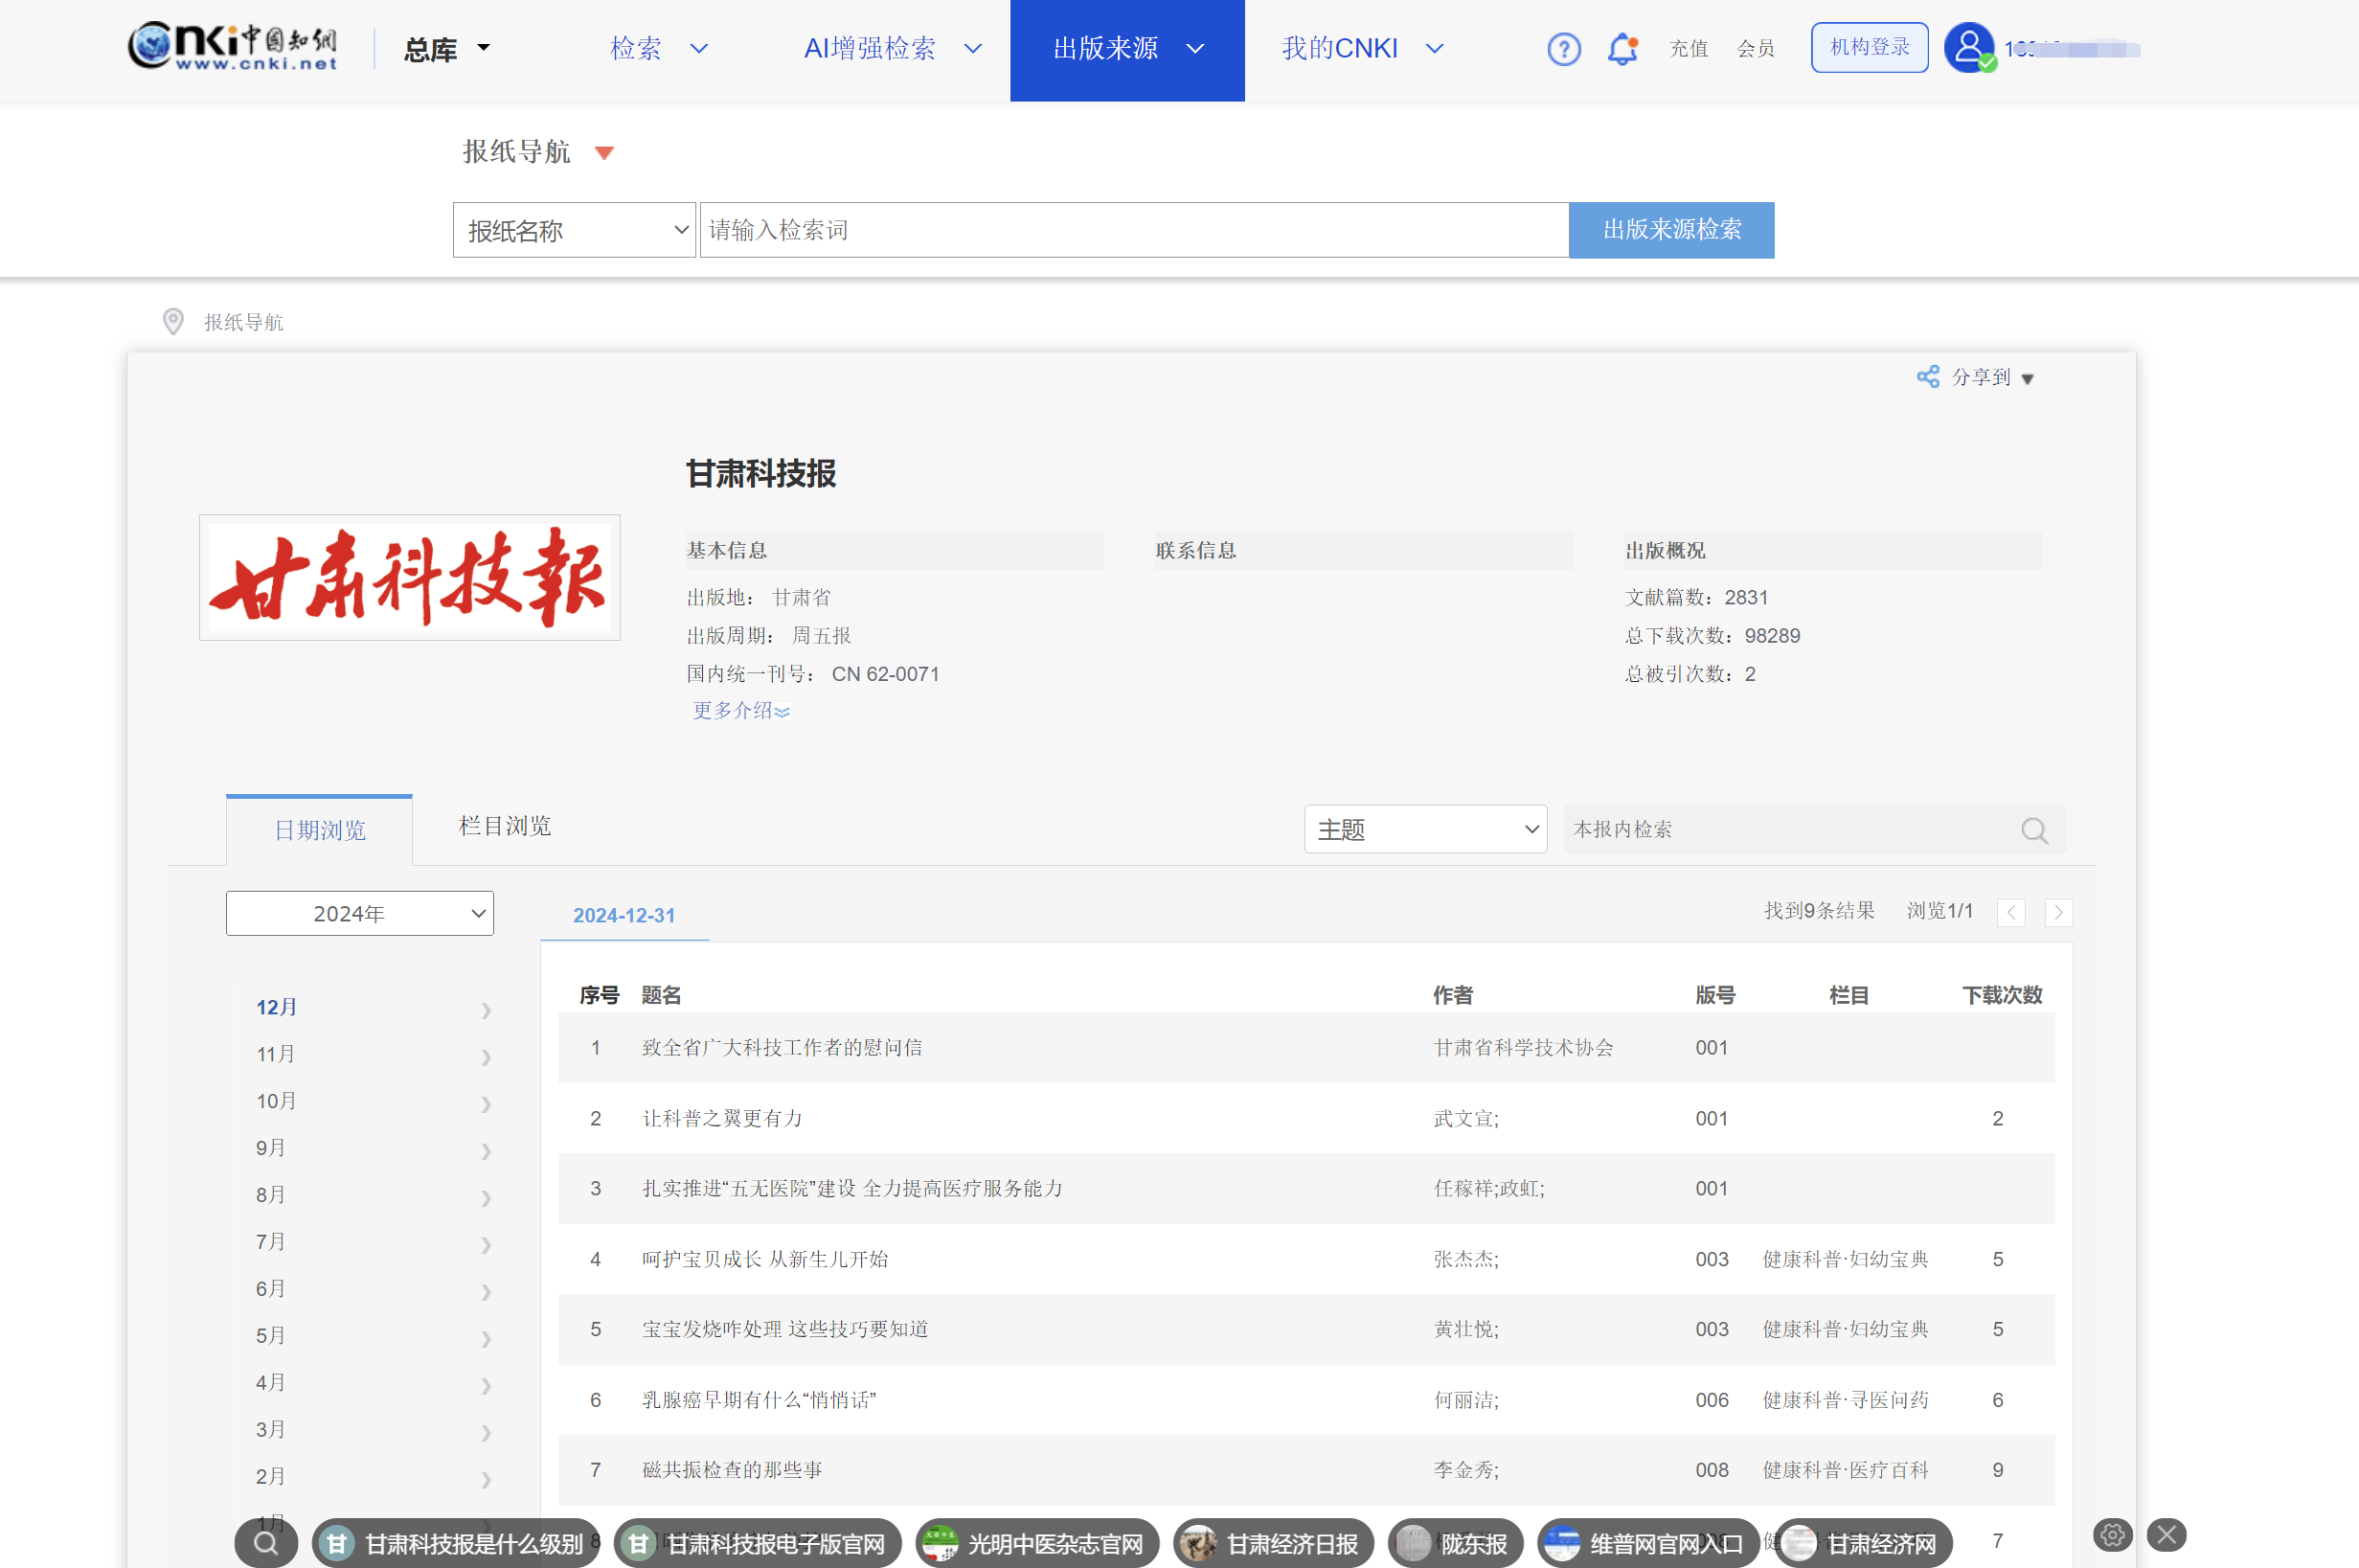Open article 乳腺癌早期有什么“悄悄话”

759,1401
